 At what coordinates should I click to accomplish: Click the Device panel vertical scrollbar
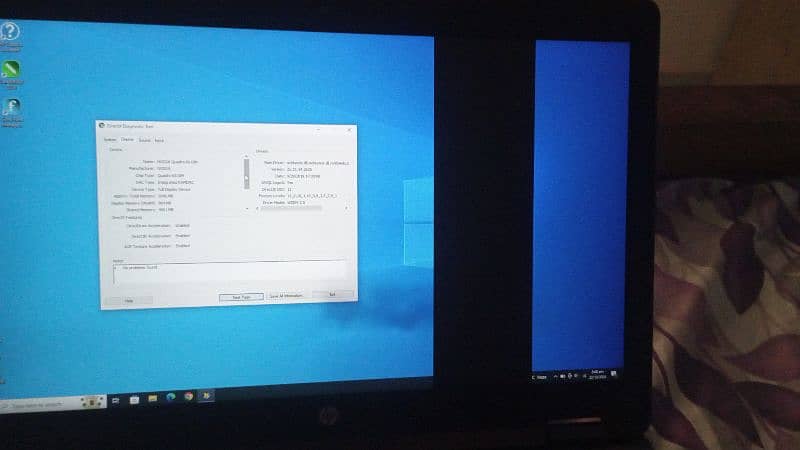(x=246, y=172)
